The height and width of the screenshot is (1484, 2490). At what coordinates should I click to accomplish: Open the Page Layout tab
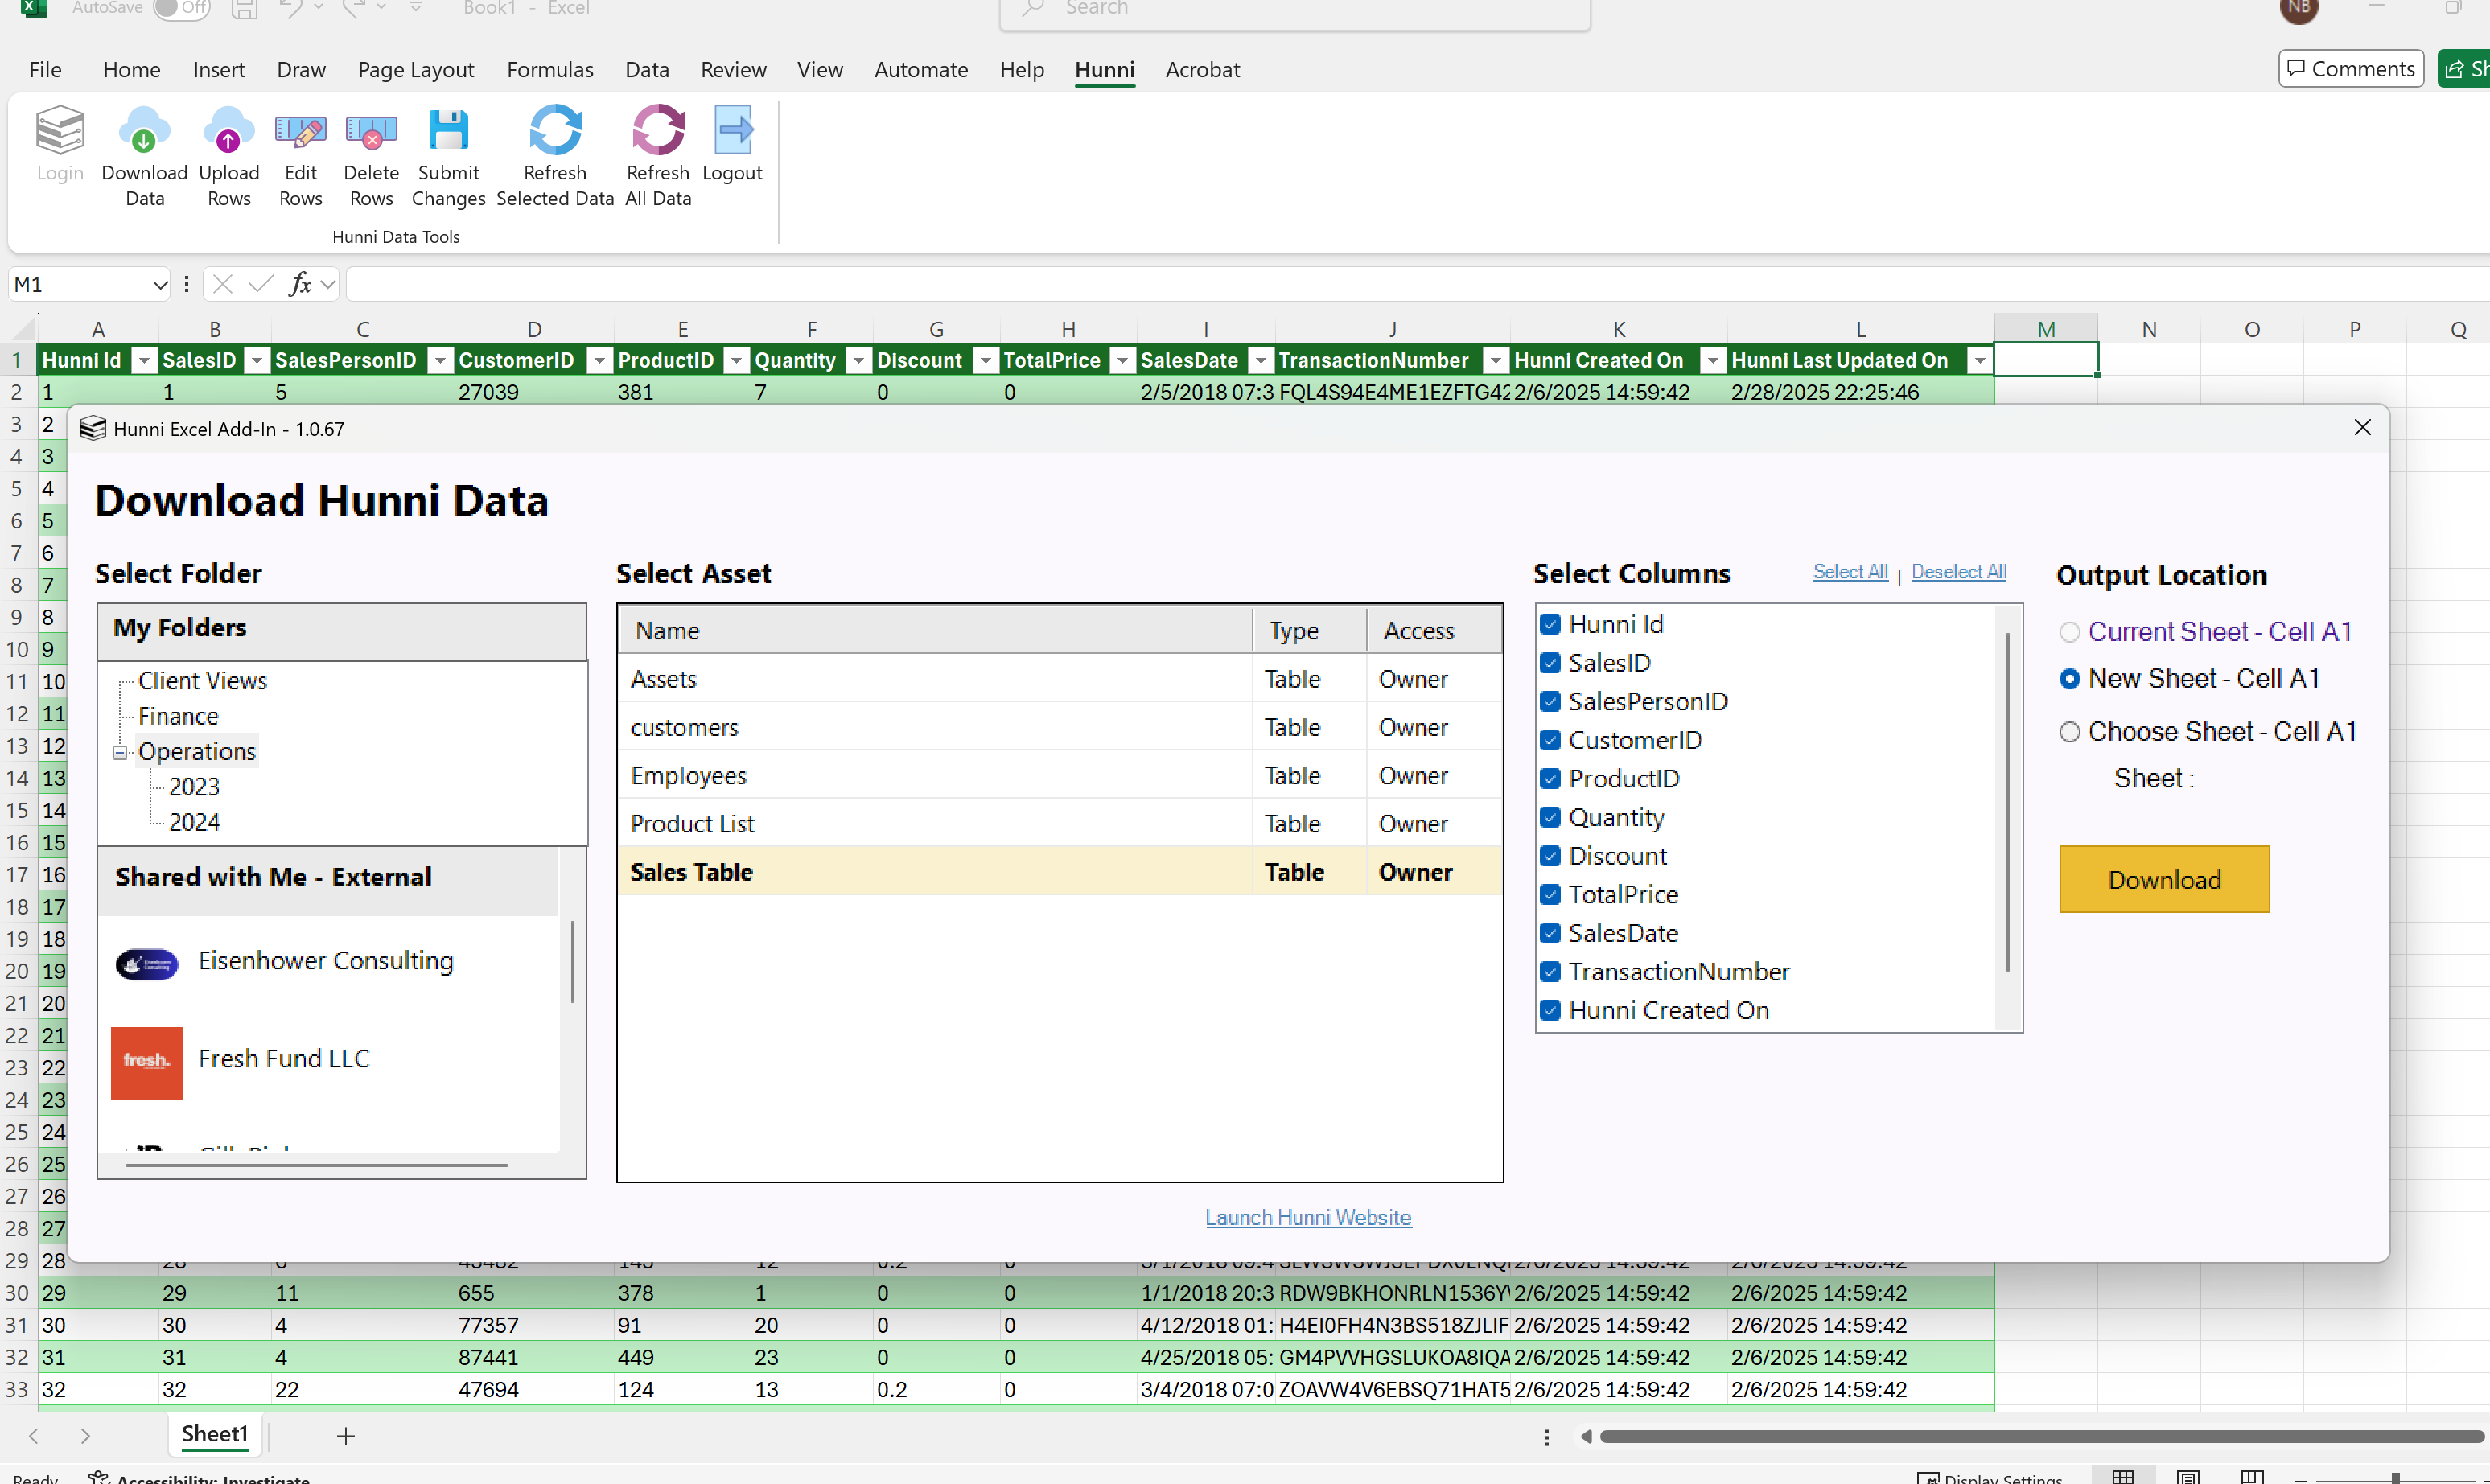(x=415, y=70)
